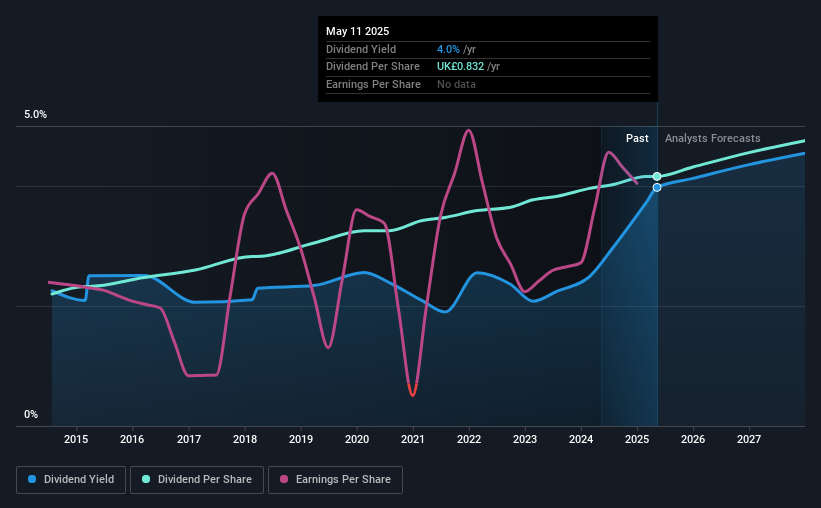
Task: Click the 'Dividend Yield' tooltip row label
Action: (361, 49)
